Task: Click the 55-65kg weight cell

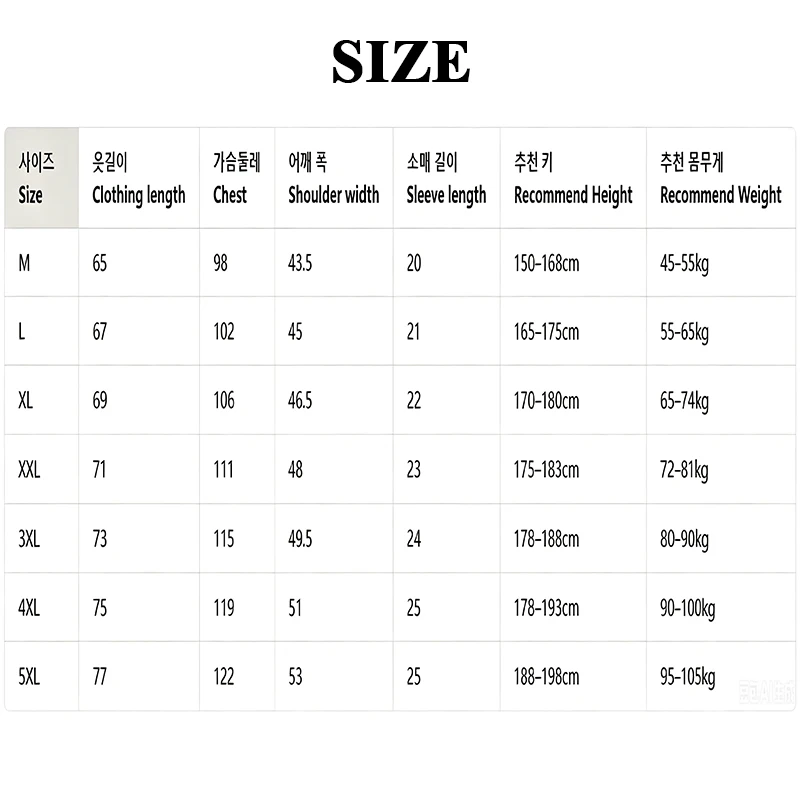Action: (684, 333)
